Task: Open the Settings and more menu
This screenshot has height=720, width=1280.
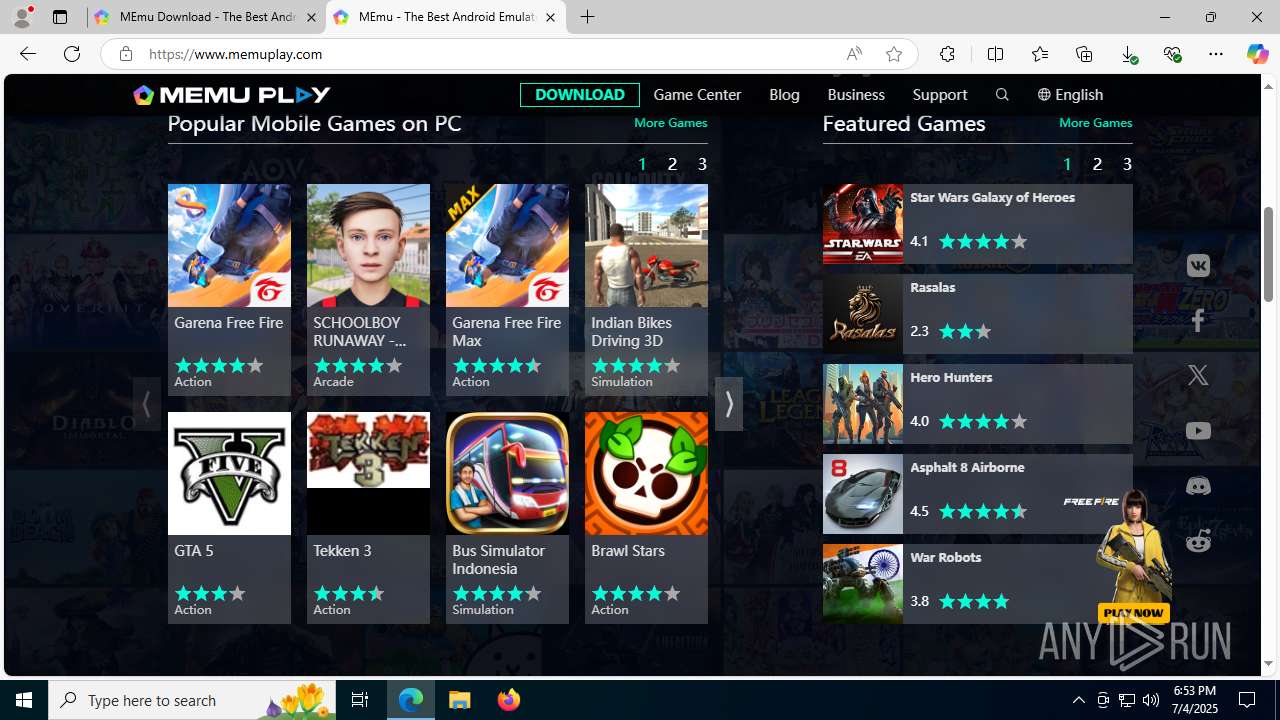Action: 1216,54
